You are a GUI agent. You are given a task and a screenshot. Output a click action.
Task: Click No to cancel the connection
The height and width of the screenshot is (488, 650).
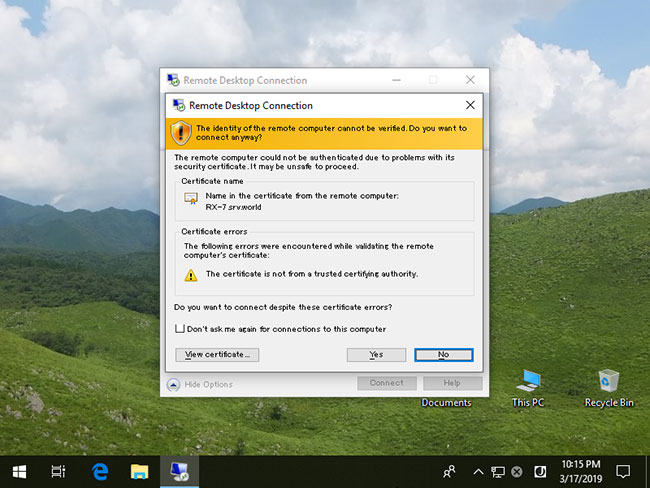click(444, 354)
